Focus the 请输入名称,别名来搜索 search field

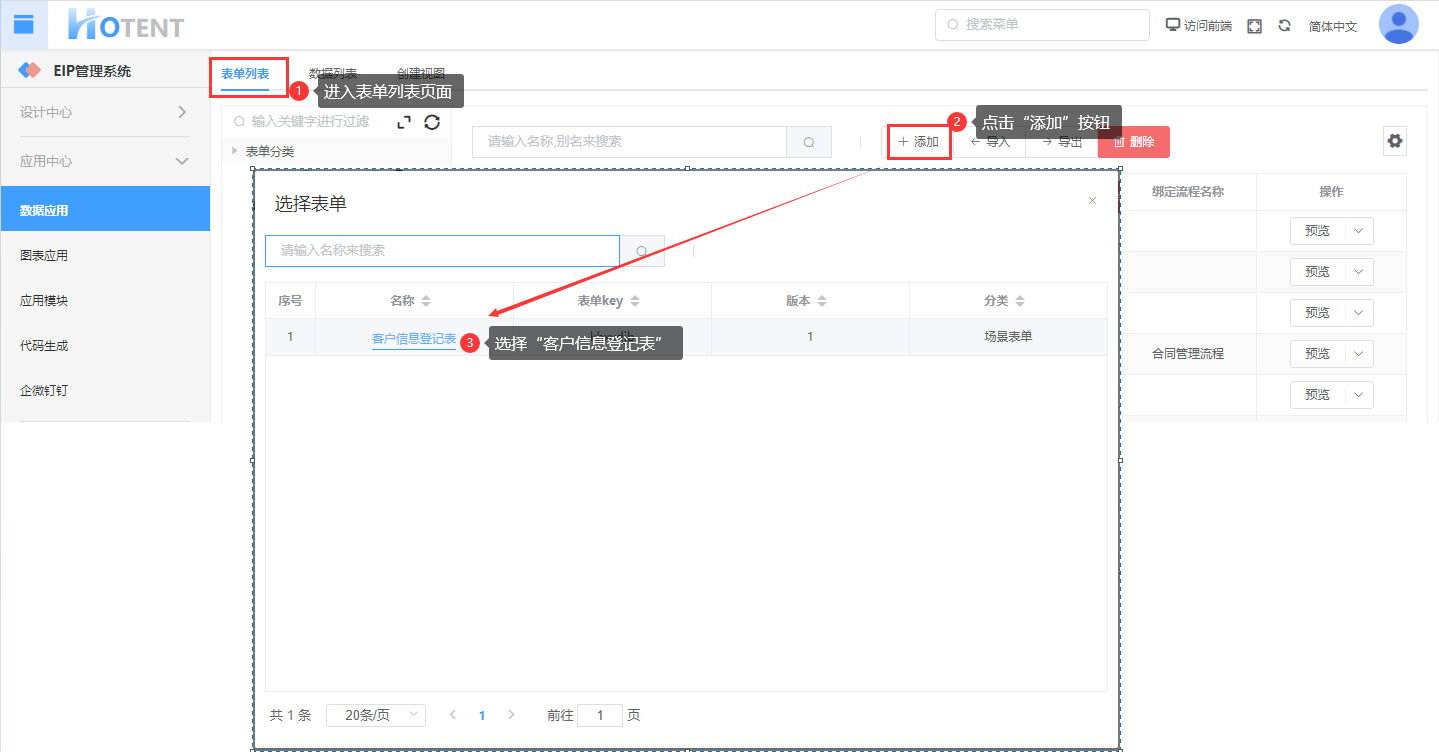click(x=629, y=142)
